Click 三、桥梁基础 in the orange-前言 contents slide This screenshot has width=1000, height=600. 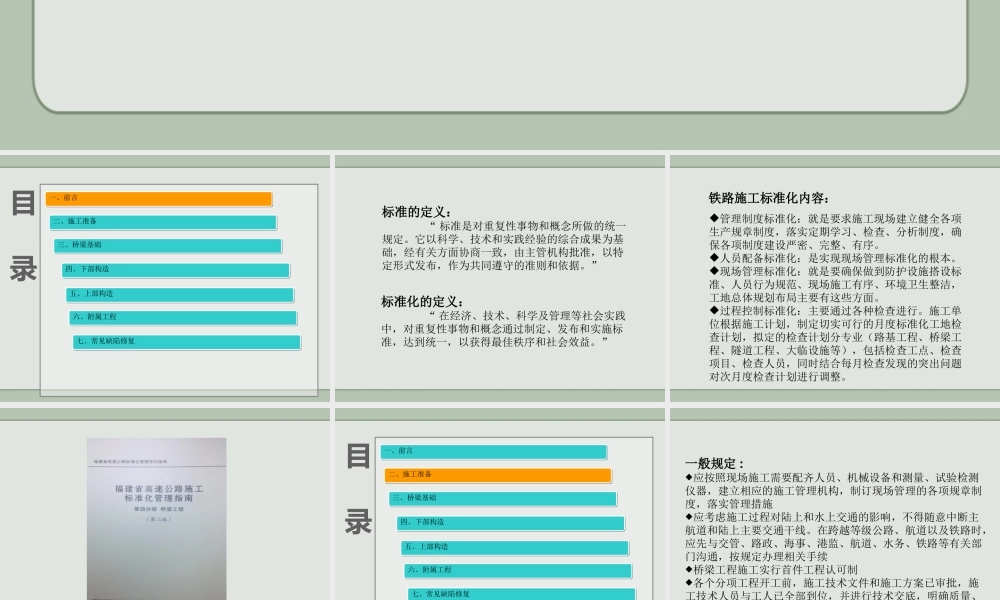(168, 246)
